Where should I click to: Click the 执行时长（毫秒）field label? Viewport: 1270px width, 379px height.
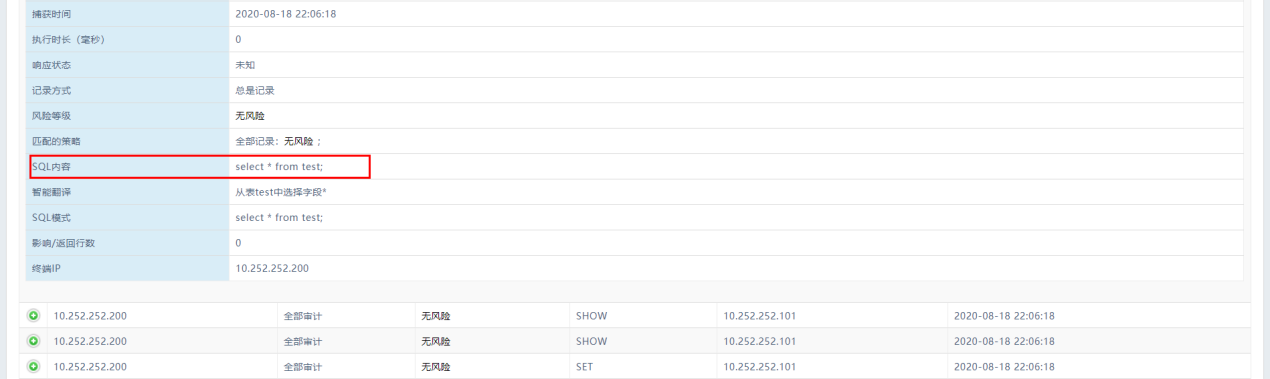coord(69,39)
